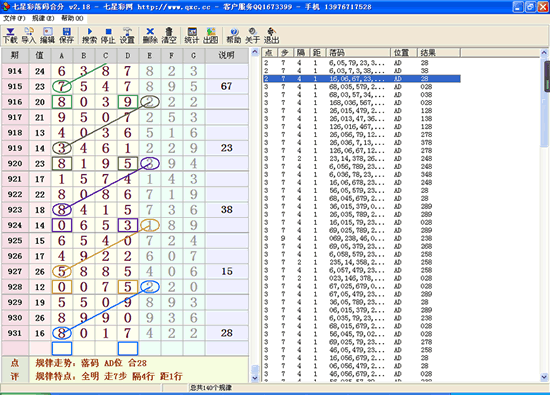The height and width of the screenshot is (395, 550).
Task: Minimize the application window
Action: pyautogui.click(x=518, y=7)
